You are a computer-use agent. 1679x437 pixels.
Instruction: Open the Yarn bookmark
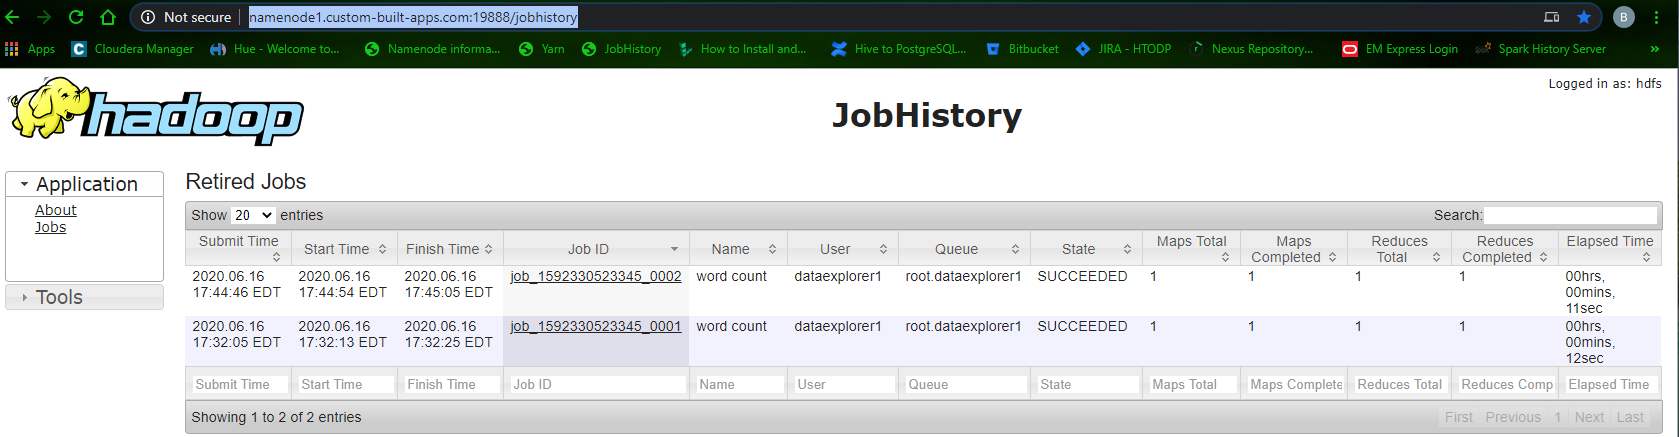(541, 49)
